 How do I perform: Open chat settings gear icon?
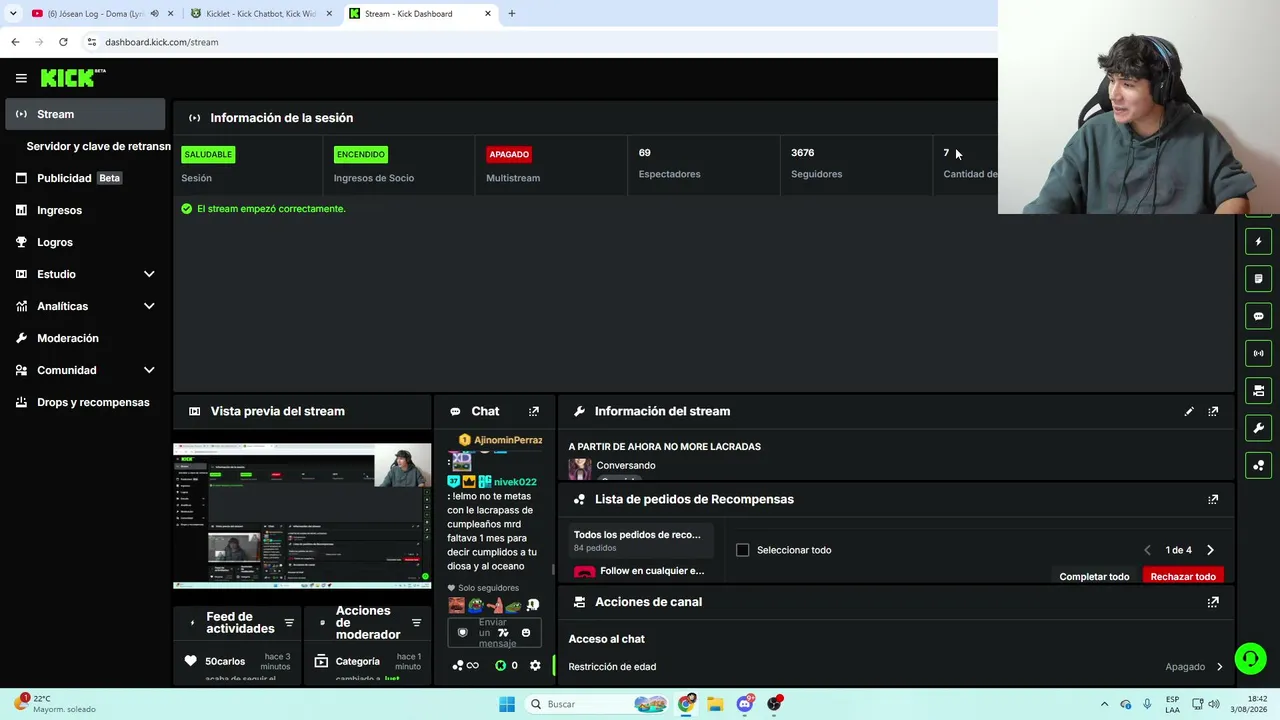tap(535, 666)
